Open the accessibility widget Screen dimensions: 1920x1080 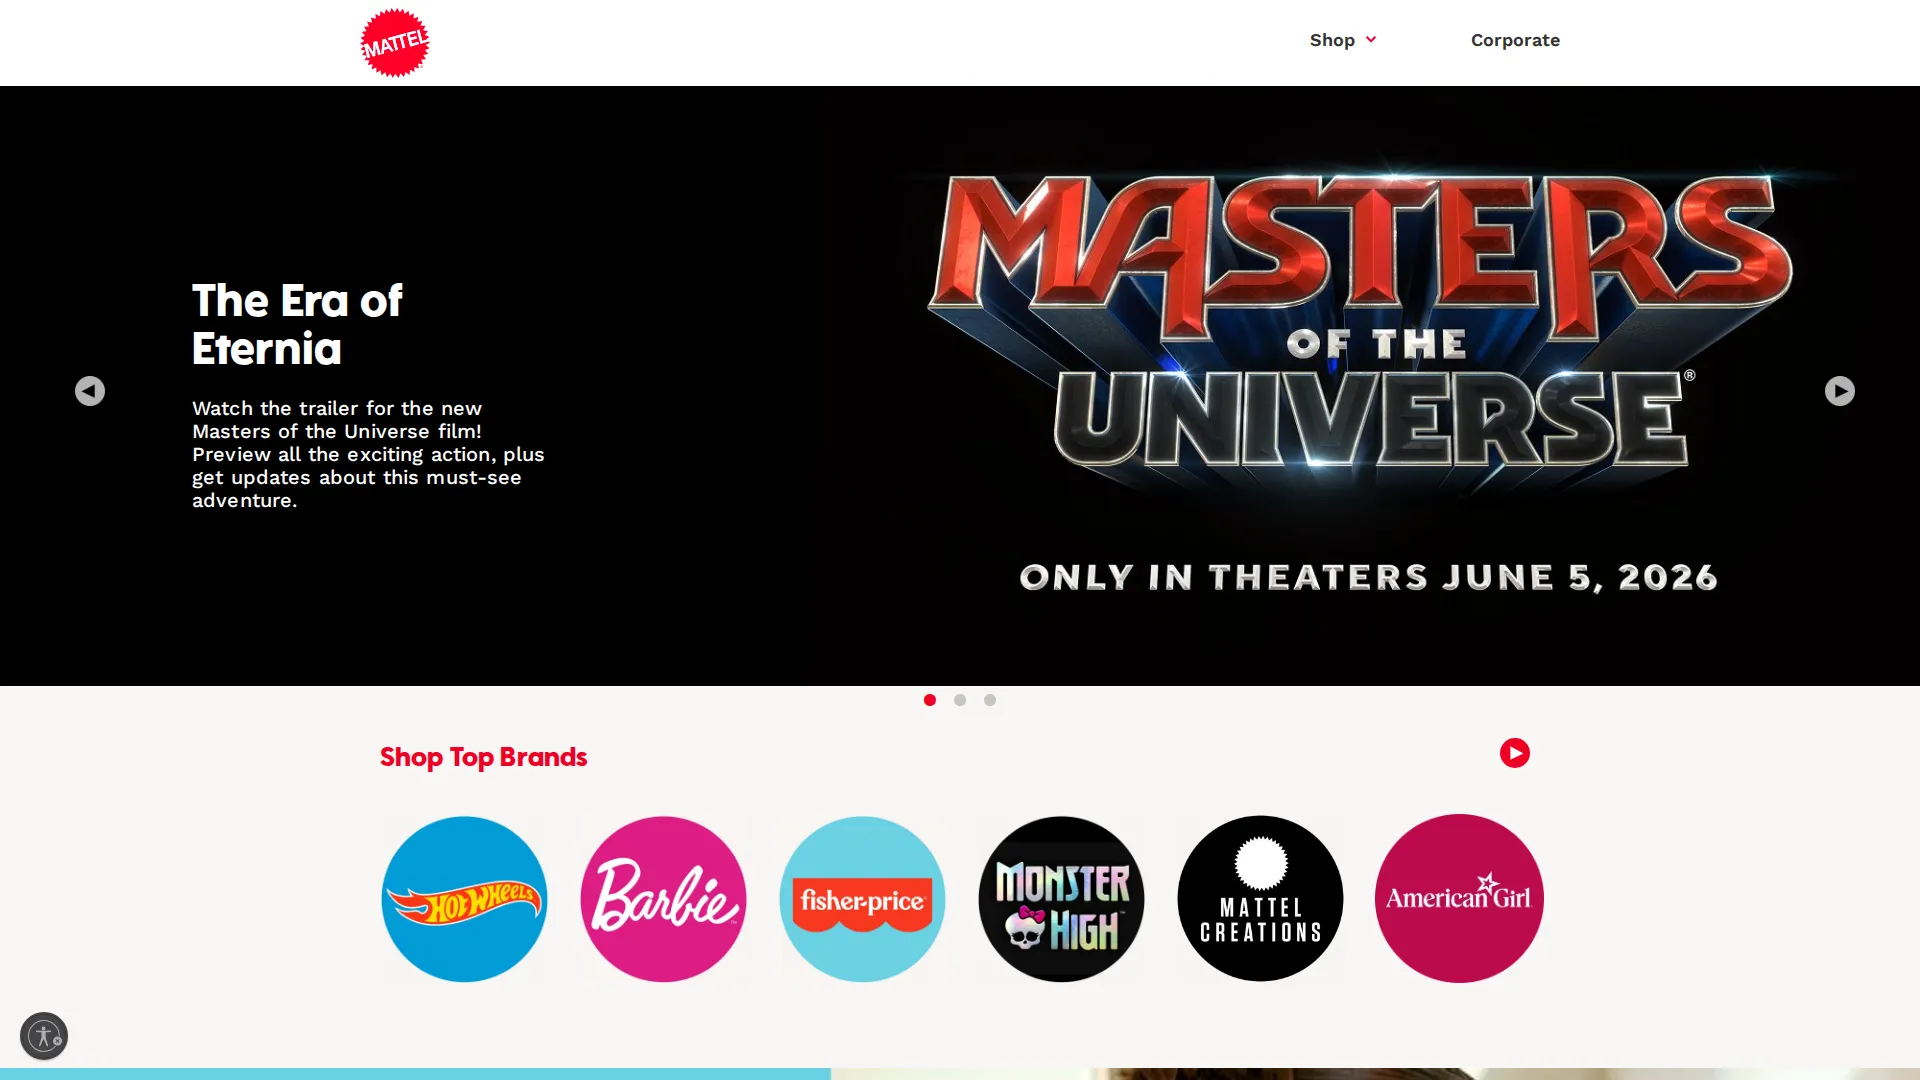tap(44, 1036)
